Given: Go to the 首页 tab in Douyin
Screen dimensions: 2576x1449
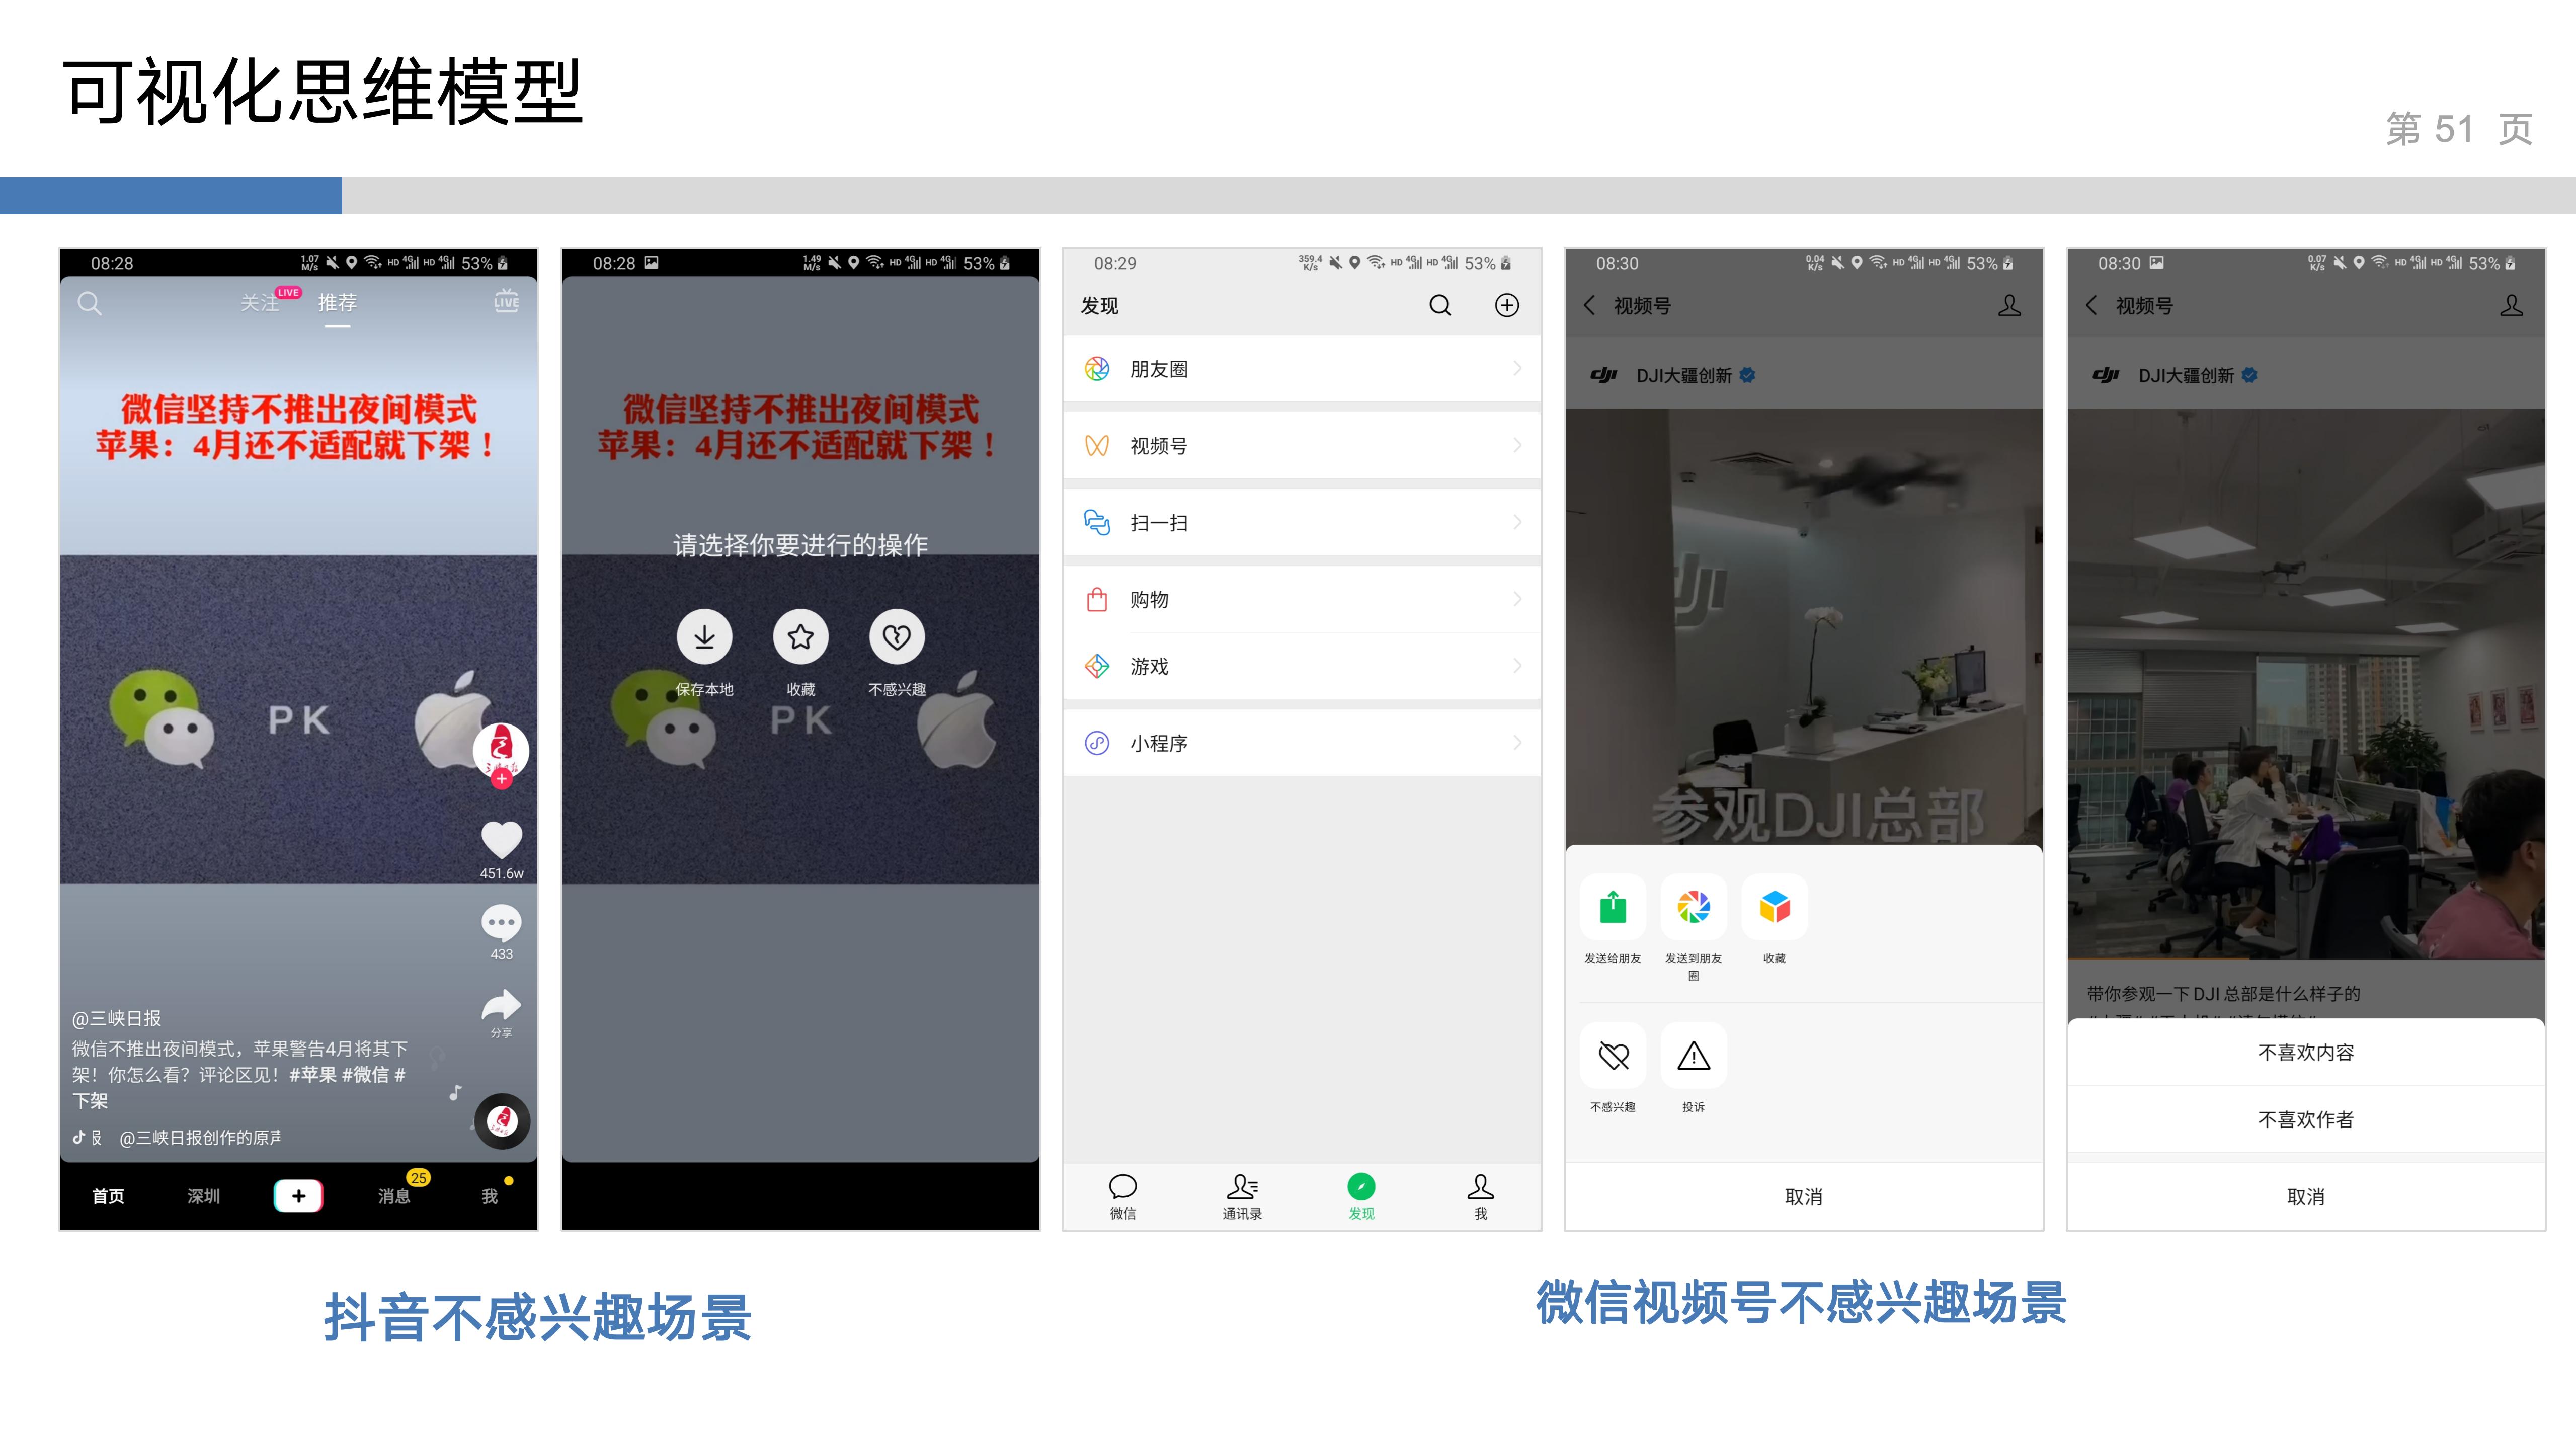Looking at the screenshot, I should click(x=108, y=1196).
